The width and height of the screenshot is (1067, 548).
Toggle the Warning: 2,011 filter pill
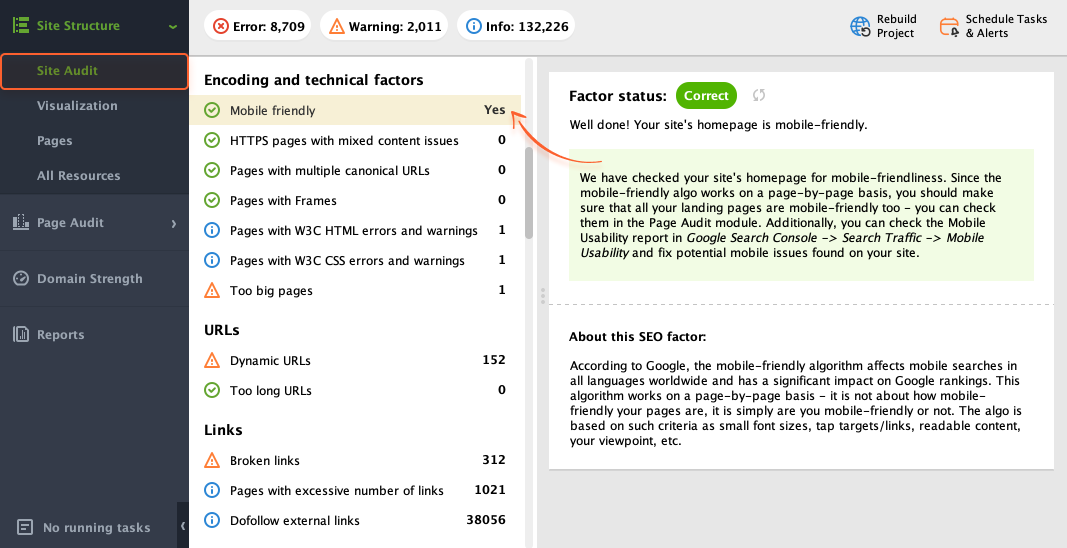click(x=384, y=26)
